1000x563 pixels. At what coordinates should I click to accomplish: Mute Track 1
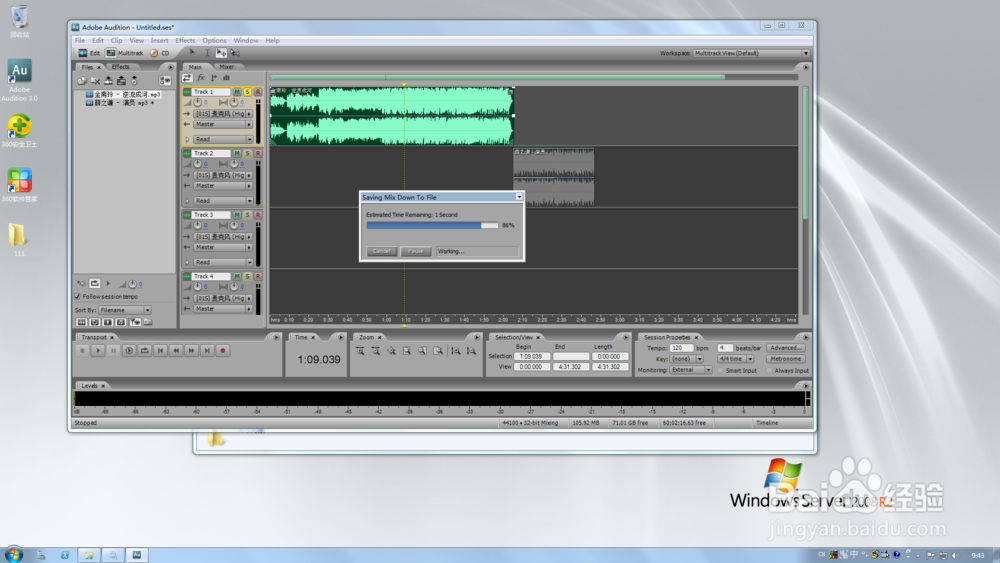(237, 92)
